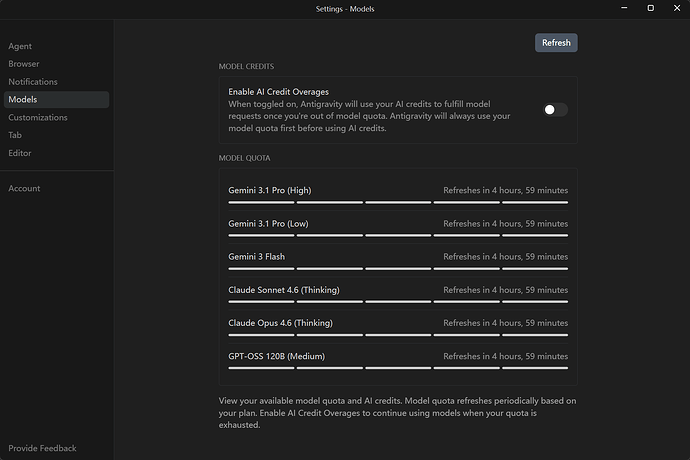Click the Gemini 3 Flash model name
The width and height of the screenshot is (690, 460).
click(x=257, y=257)
